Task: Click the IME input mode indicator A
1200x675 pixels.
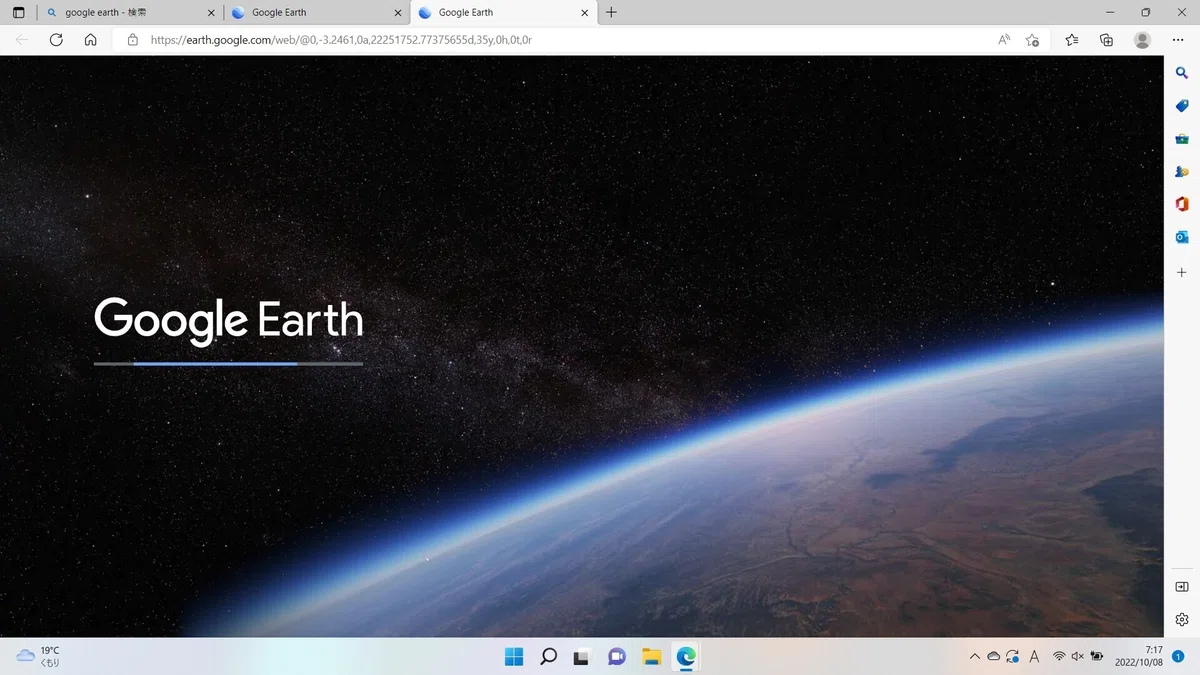Action: click(1034, 656)
